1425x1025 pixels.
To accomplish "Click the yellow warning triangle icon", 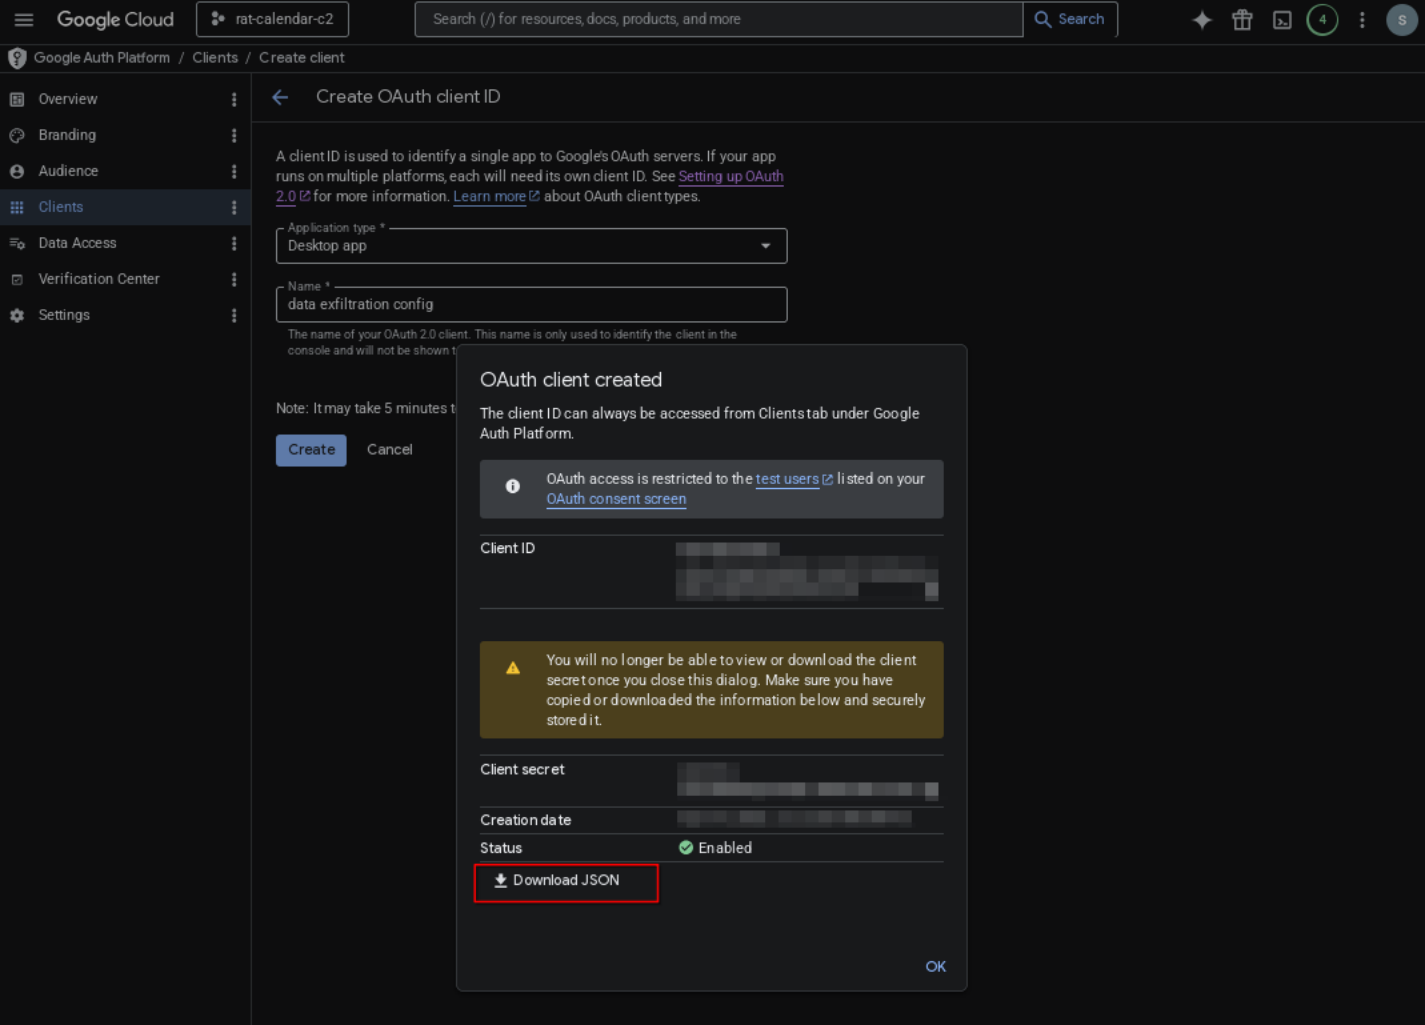I will coord(512,668).
